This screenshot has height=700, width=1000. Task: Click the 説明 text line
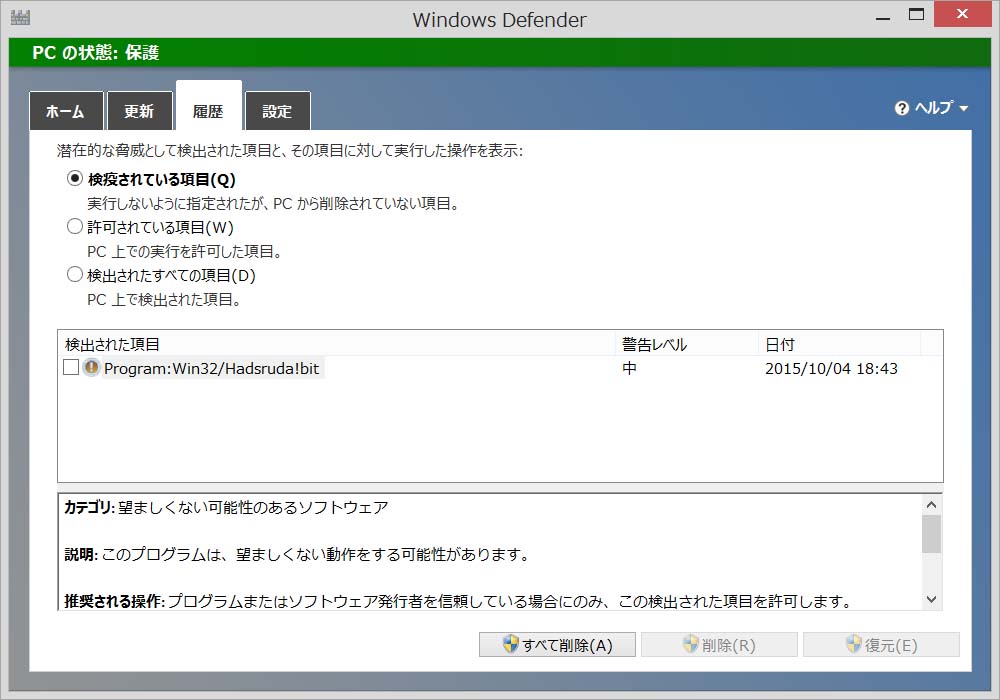point(297,555)
